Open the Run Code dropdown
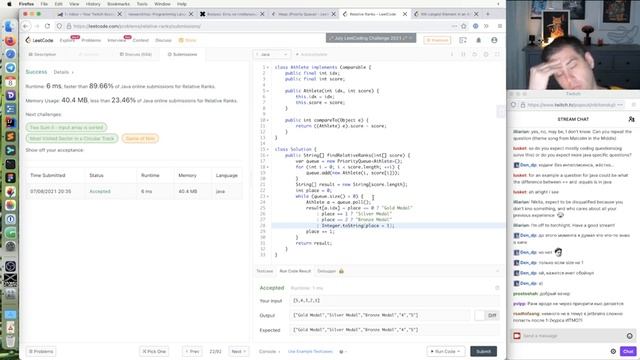The image size is (640, 360). tap(445, 351)
